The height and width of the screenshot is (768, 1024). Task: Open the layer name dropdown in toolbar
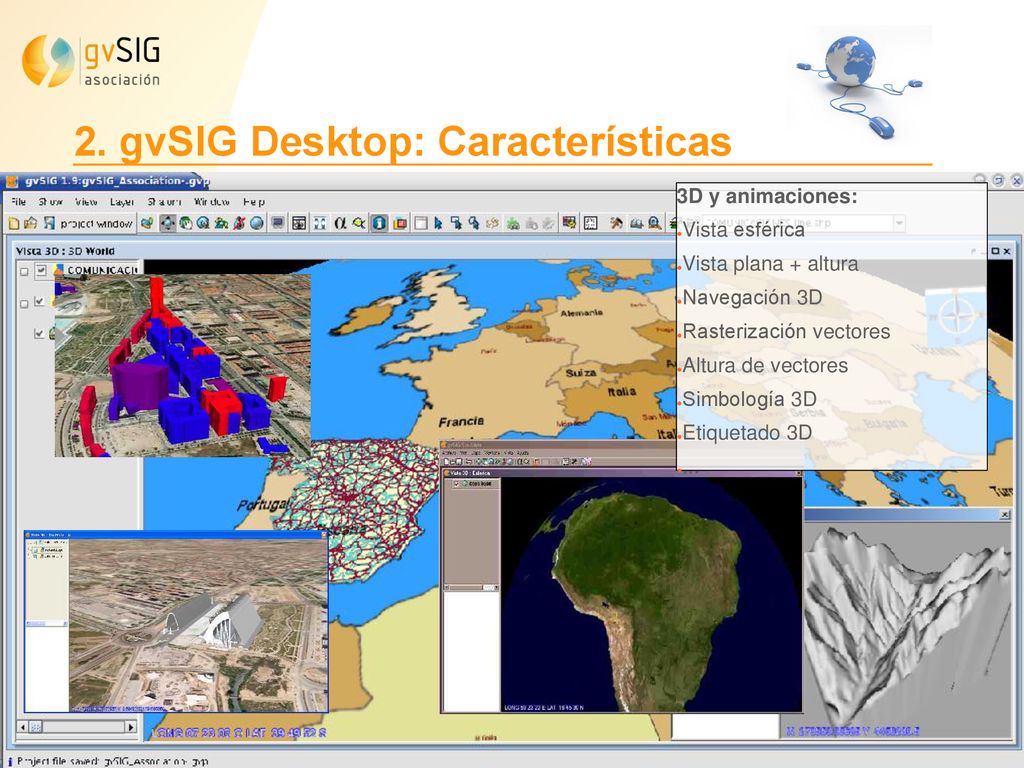click(x=899, y=223)
